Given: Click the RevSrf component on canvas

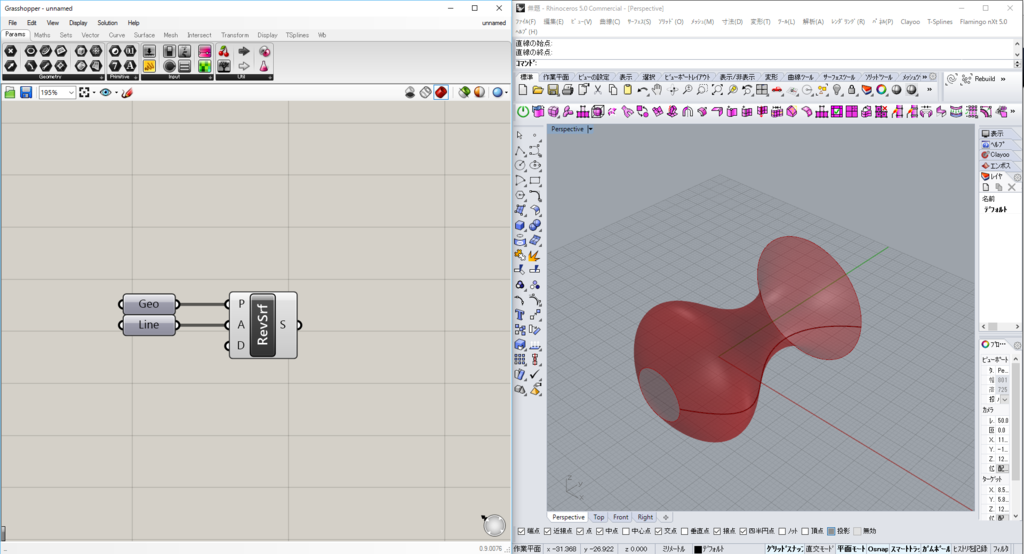Looking at the screenshot, I should (x=263, y=325).
